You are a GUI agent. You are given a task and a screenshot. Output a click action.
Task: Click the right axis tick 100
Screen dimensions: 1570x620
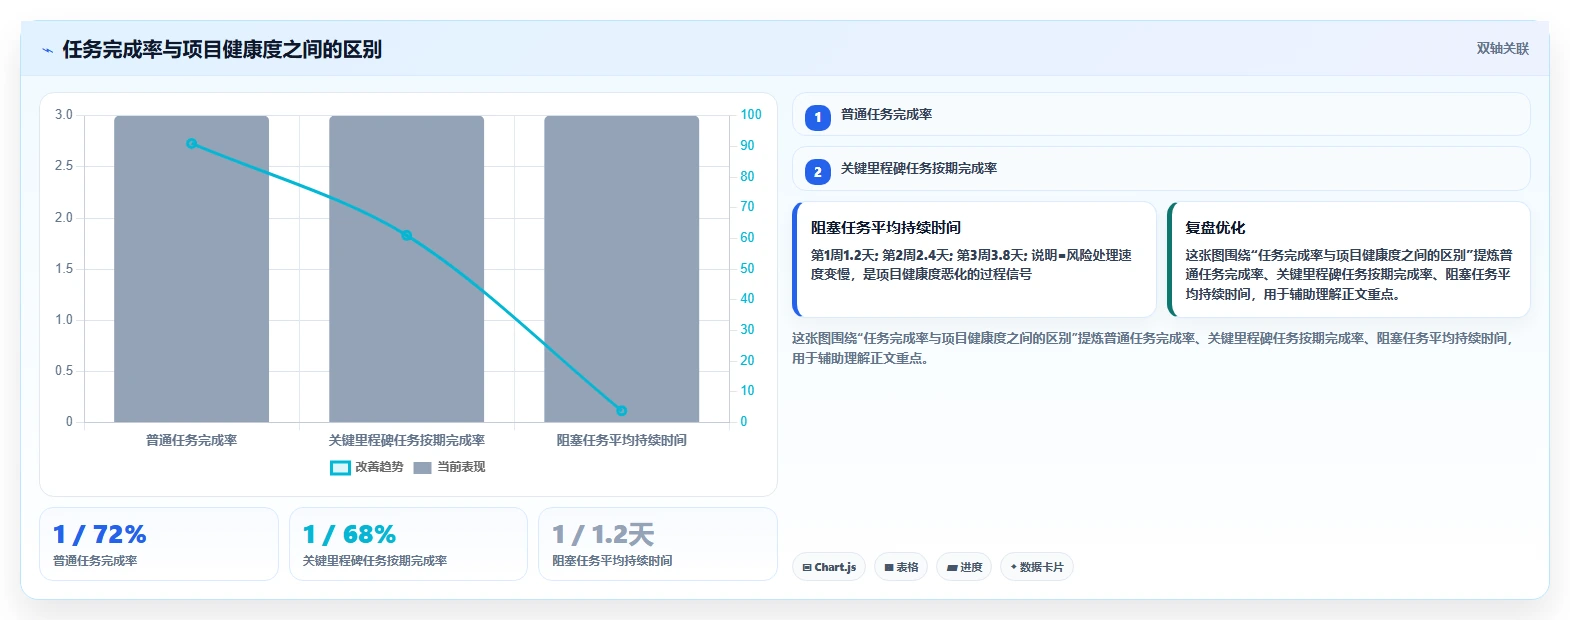coord(751,115)
